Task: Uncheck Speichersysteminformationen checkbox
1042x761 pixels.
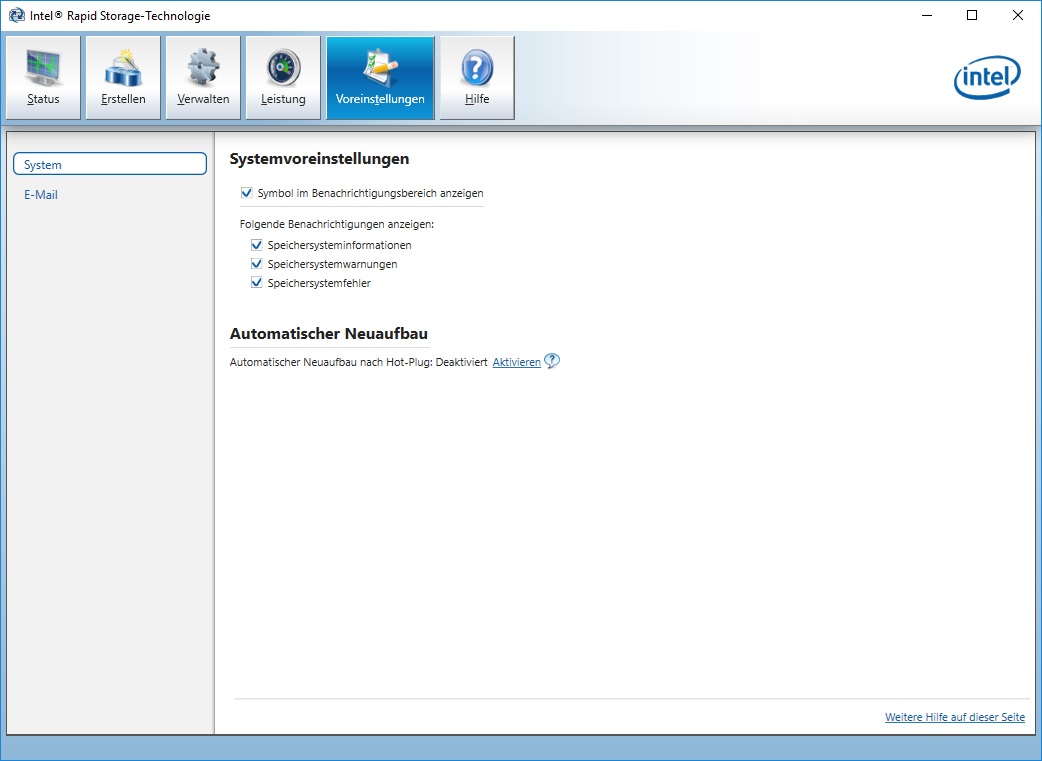Action: pyautogui.click(x=257, y=245)
